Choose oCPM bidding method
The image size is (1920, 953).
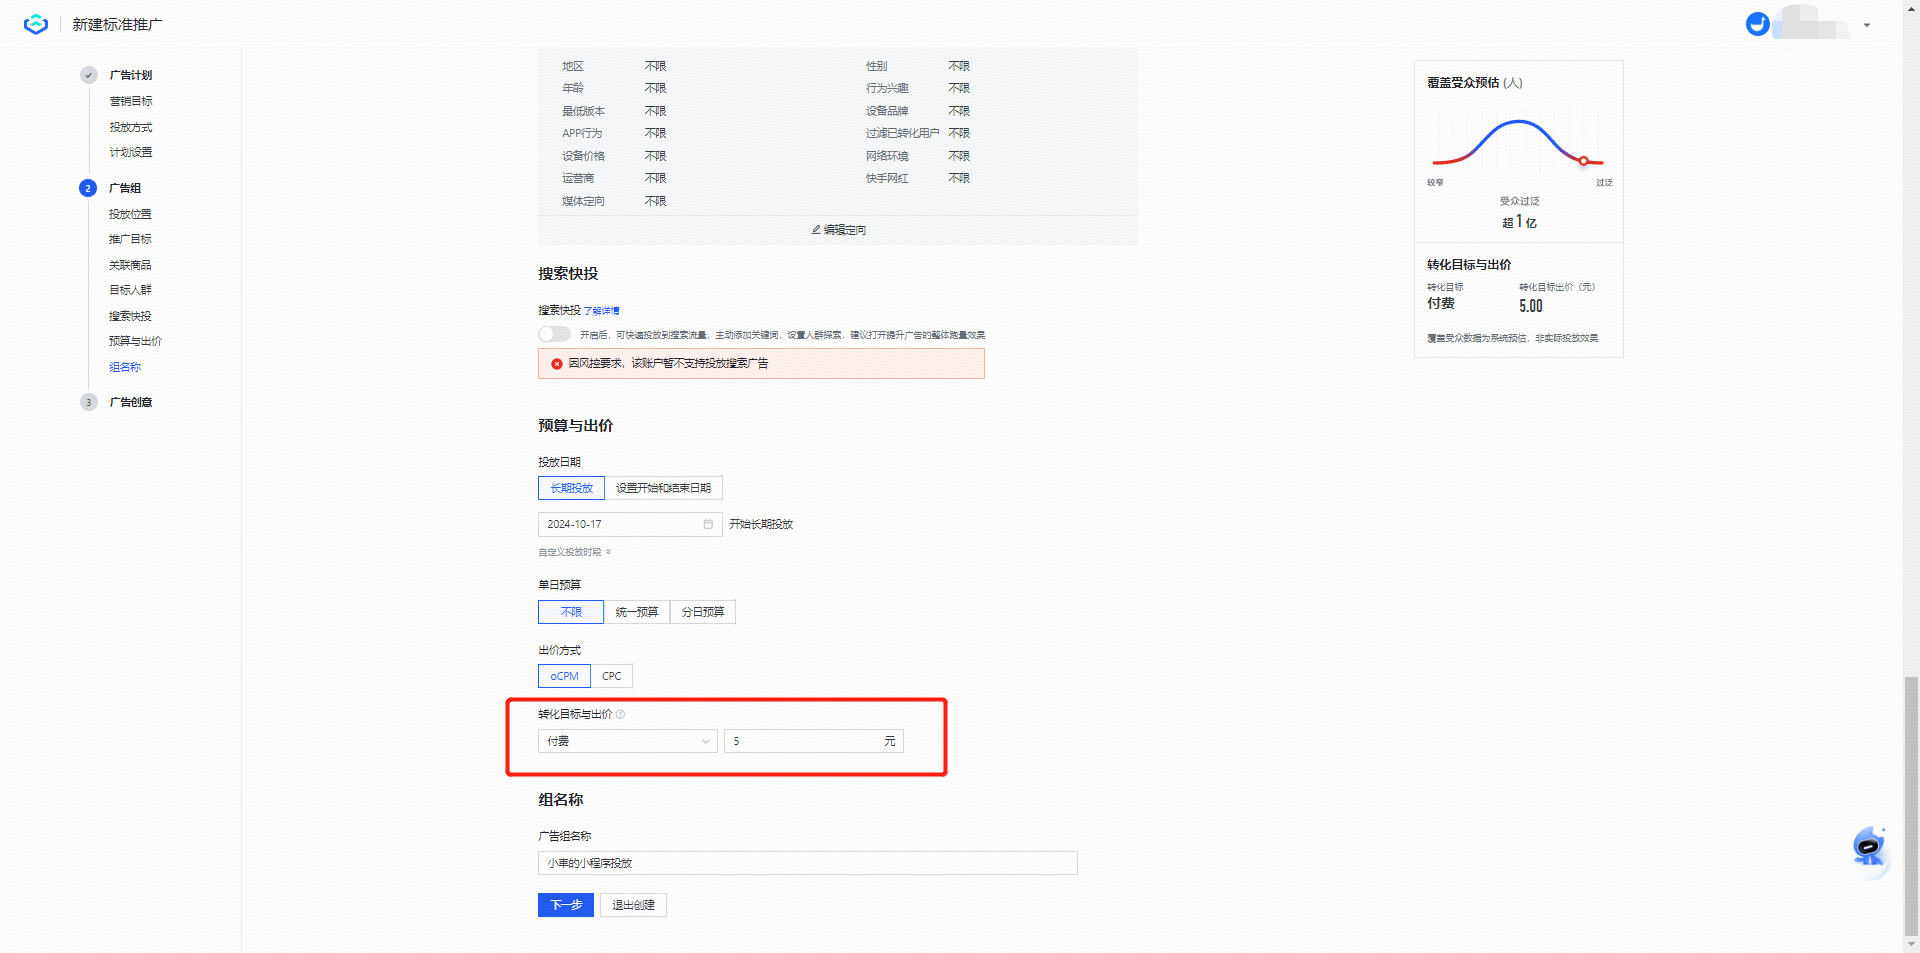(x=564, y=676)
